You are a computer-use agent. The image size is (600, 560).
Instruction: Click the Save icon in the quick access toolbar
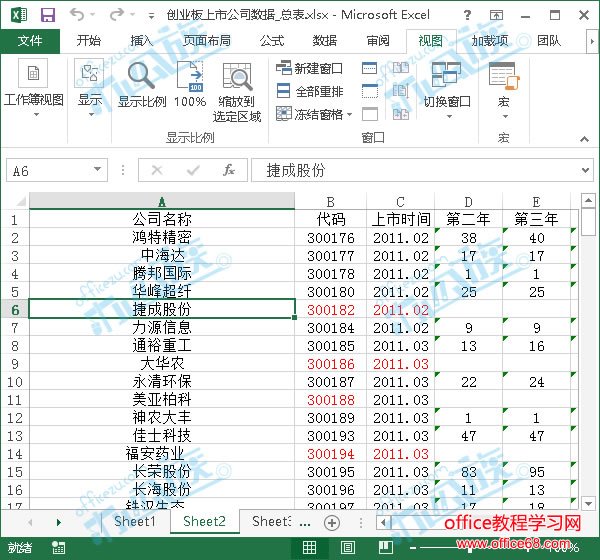47,15
